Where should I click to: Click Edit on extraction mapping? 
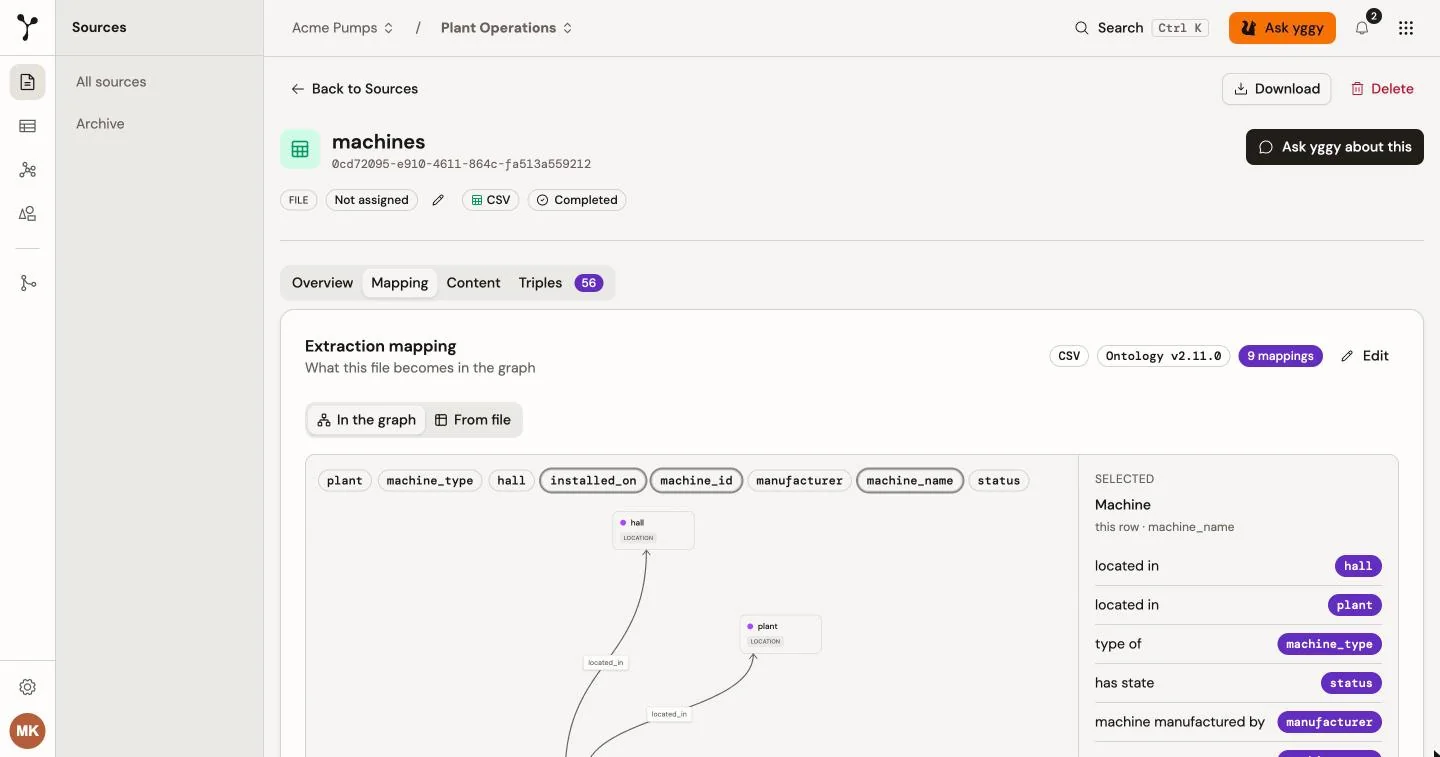coord(1365,356)
